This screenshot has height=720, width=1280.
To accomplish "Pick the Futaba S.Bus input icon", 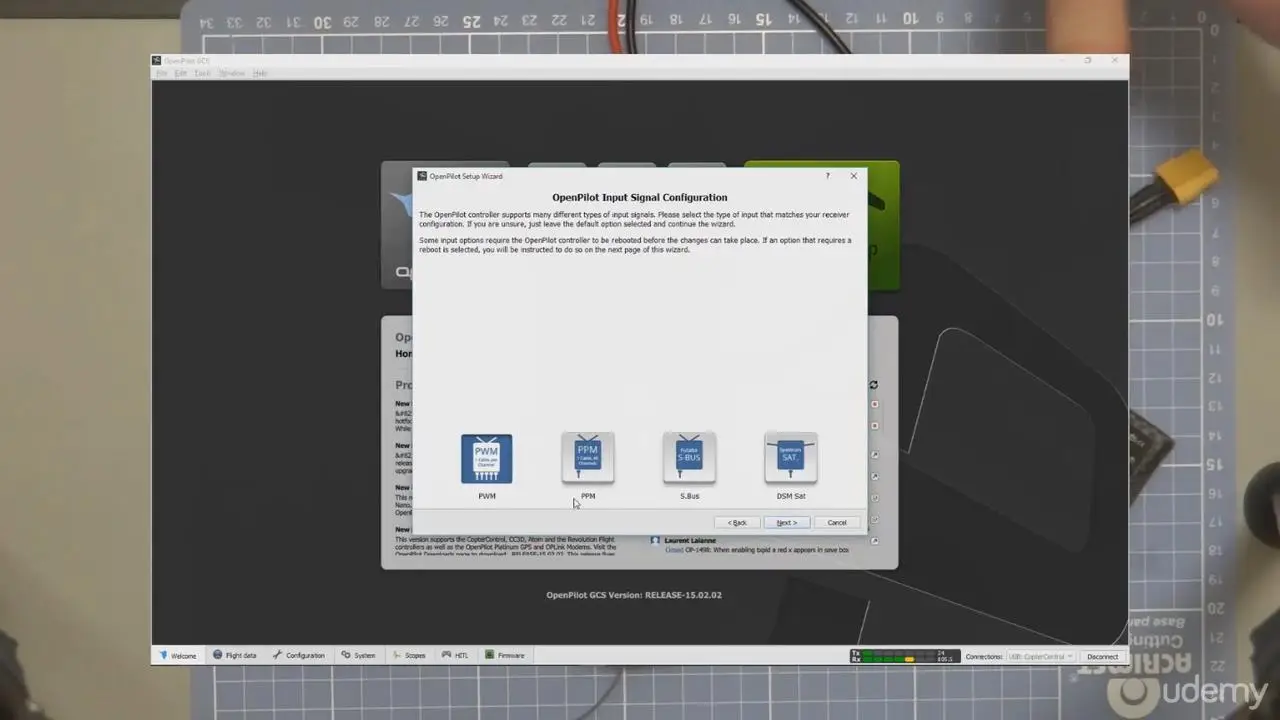I will click(689, 458).
